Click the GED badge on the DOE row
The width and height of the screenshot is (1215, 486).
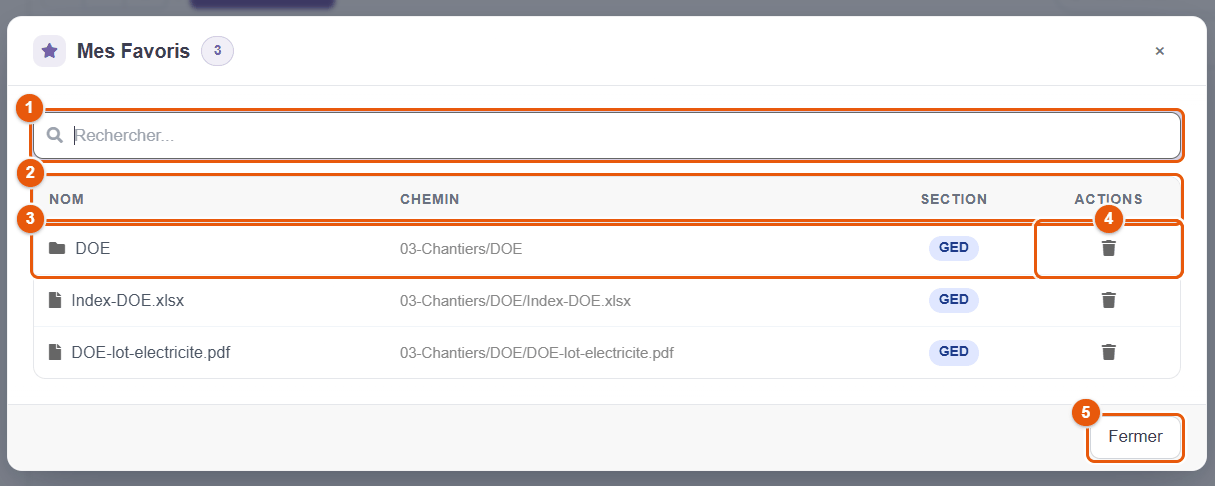pos(954,248)
